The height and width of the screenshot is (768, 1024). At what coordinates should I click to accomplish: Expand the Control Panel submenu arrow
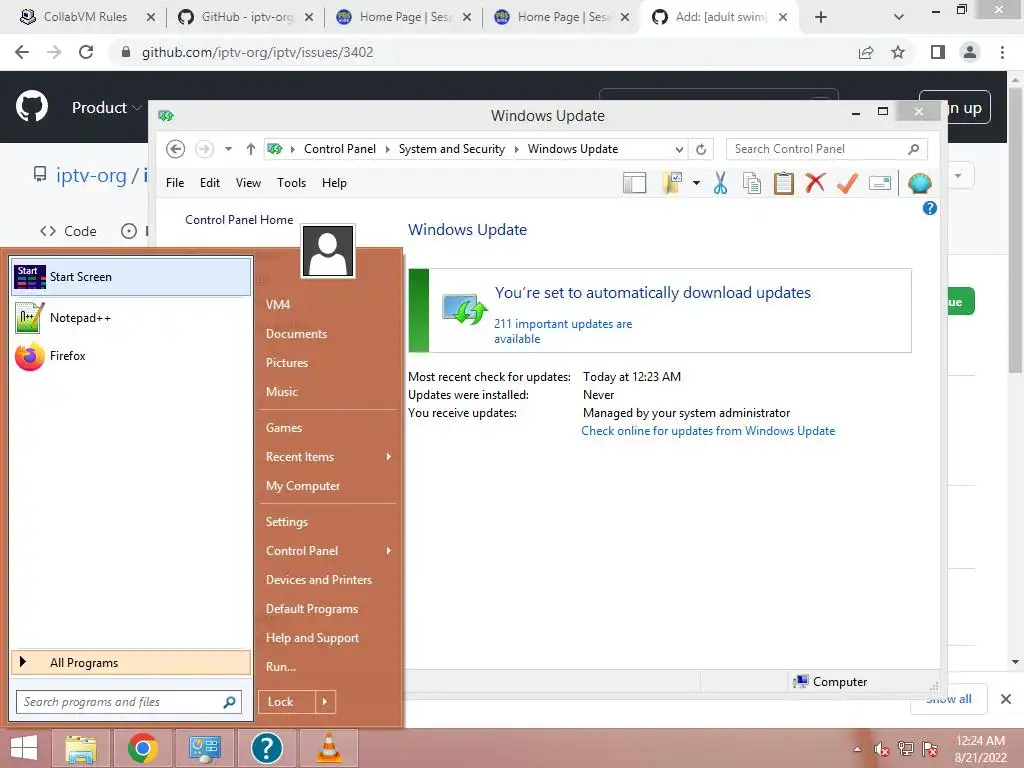point(389,551)
